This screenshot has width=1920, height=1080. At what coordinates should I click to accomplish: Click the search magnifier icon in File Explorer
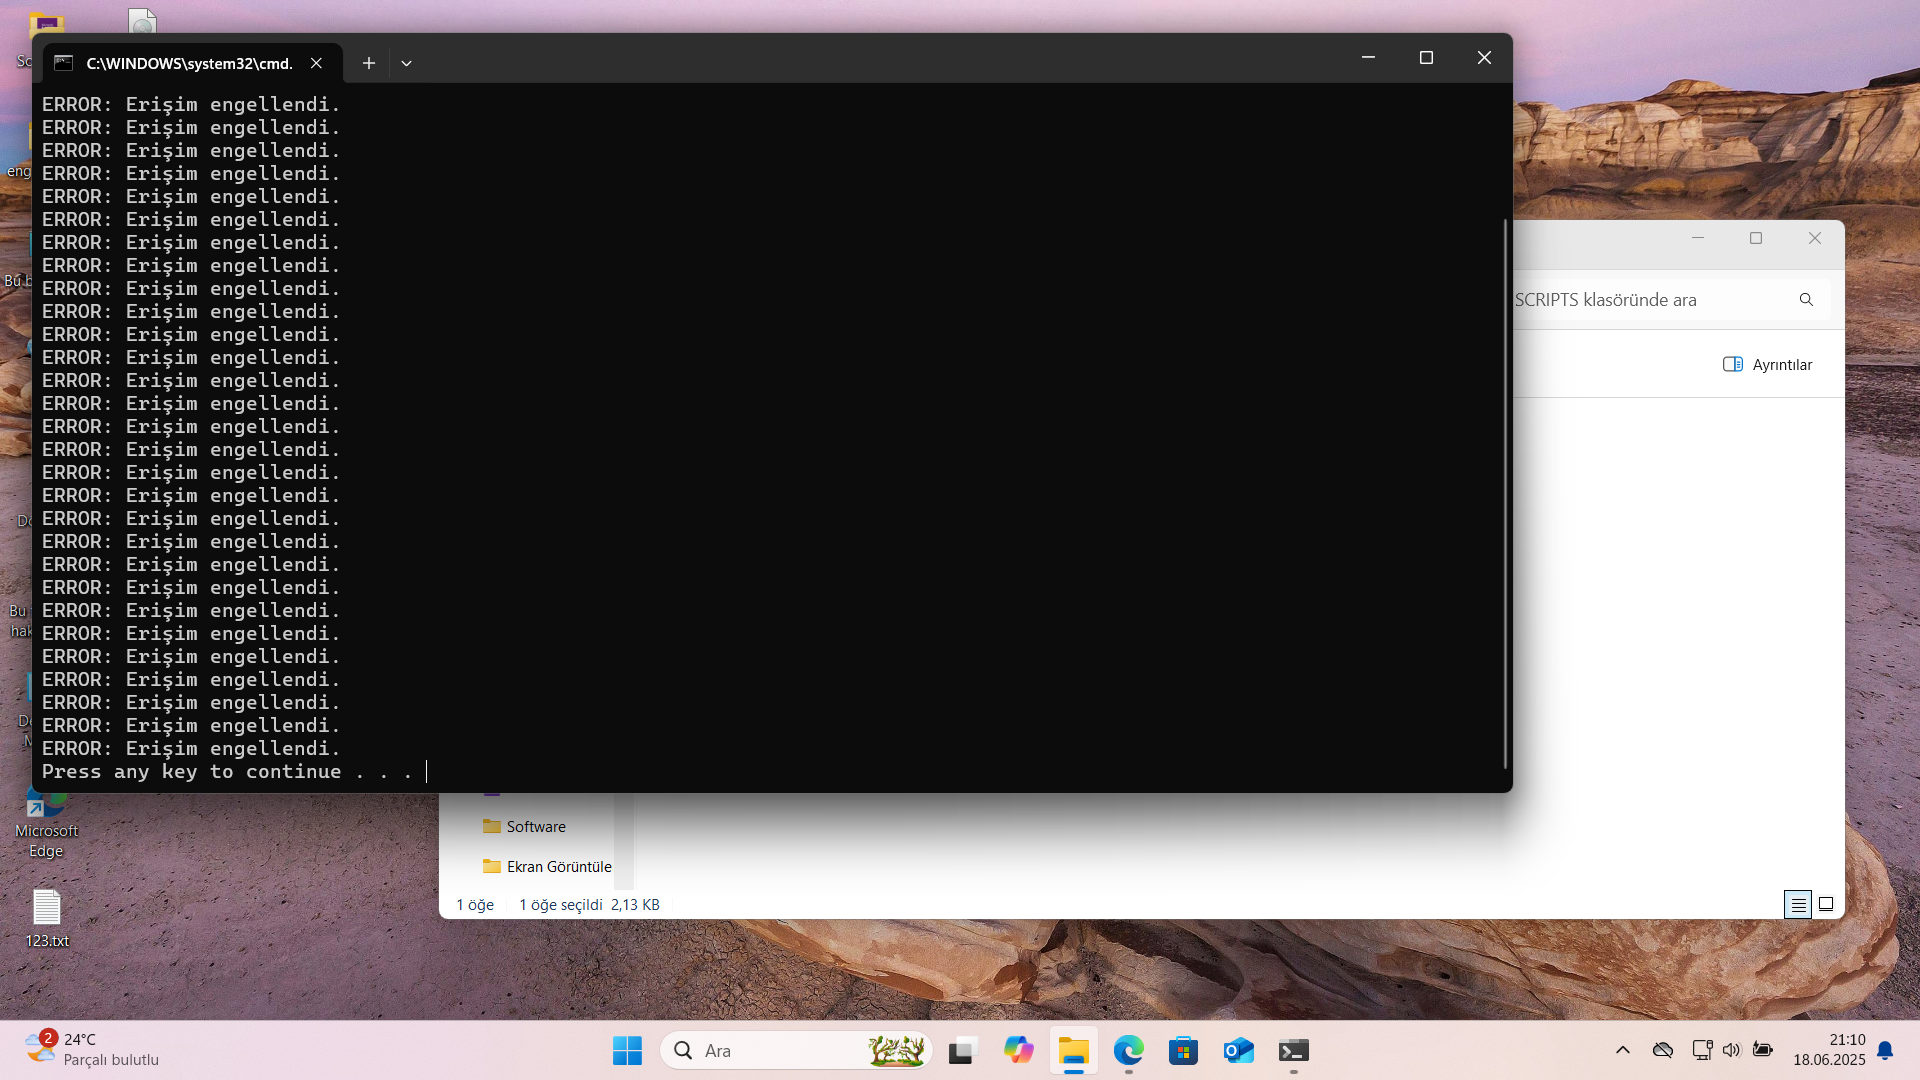click(1806, 300)
